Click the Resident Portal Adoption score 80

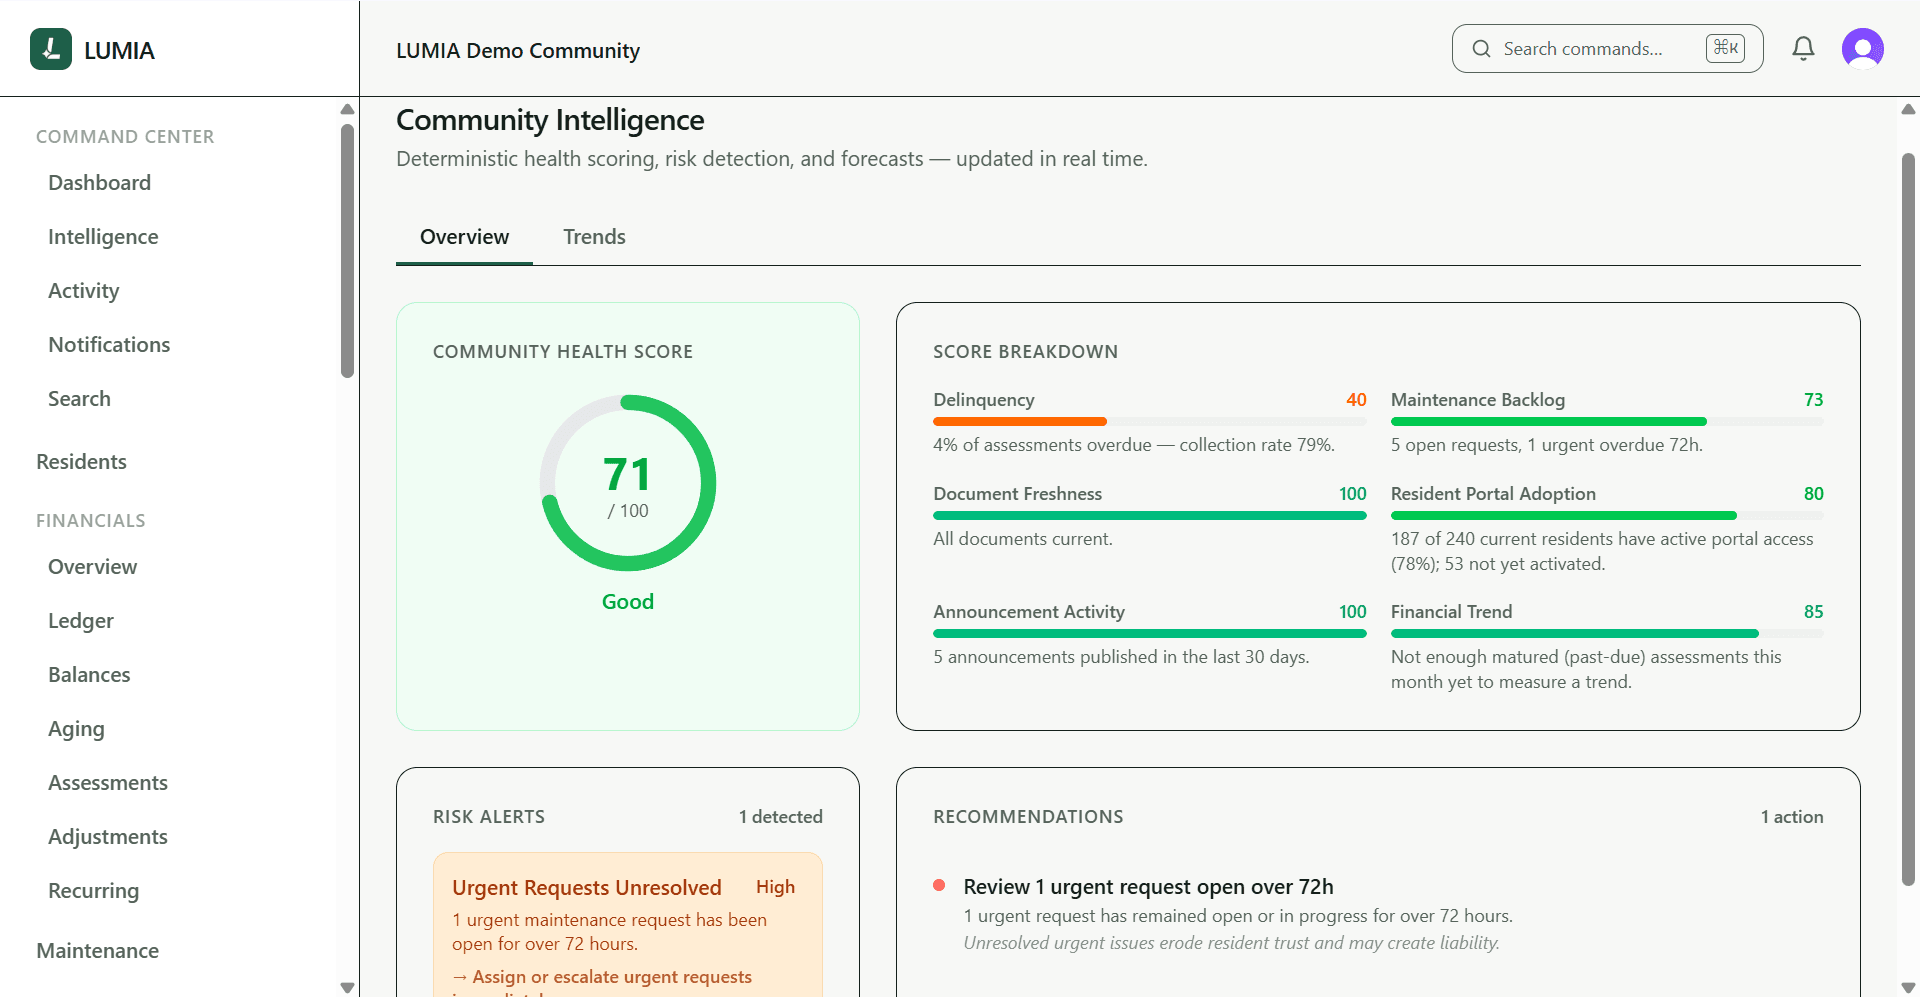[x=1813, y=494]
